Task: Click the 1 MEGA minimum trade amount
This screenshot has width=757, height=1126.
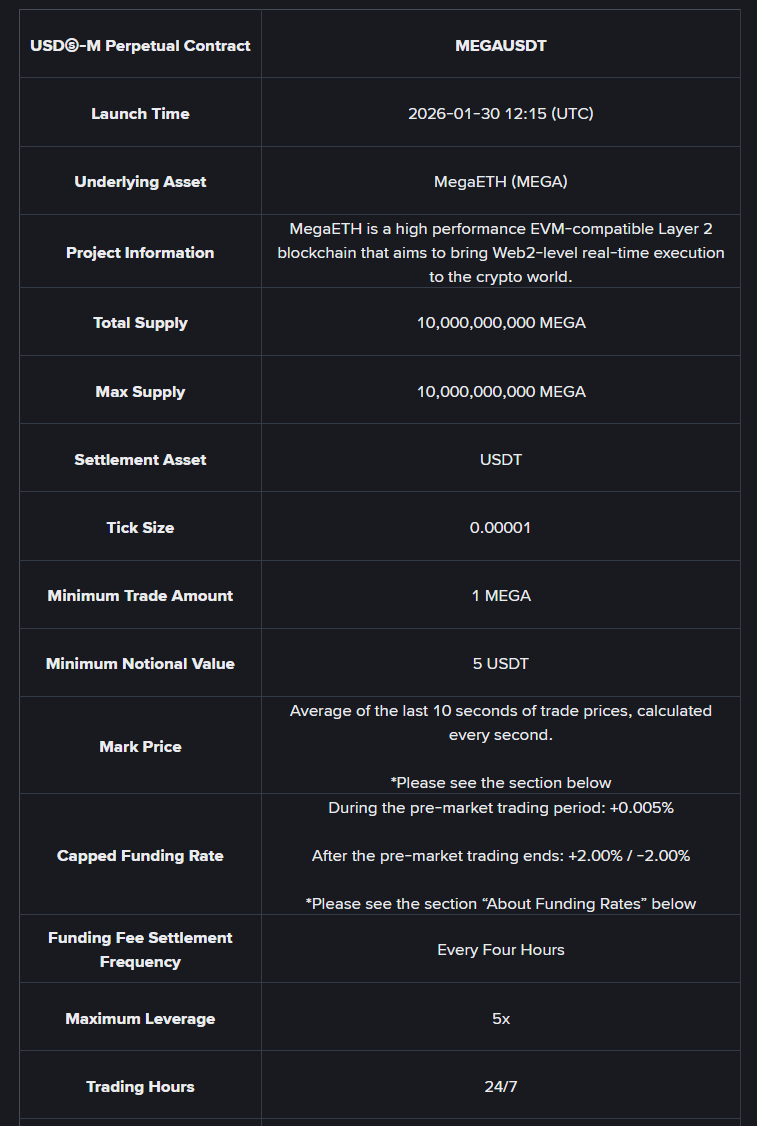Action: point(500,596)
